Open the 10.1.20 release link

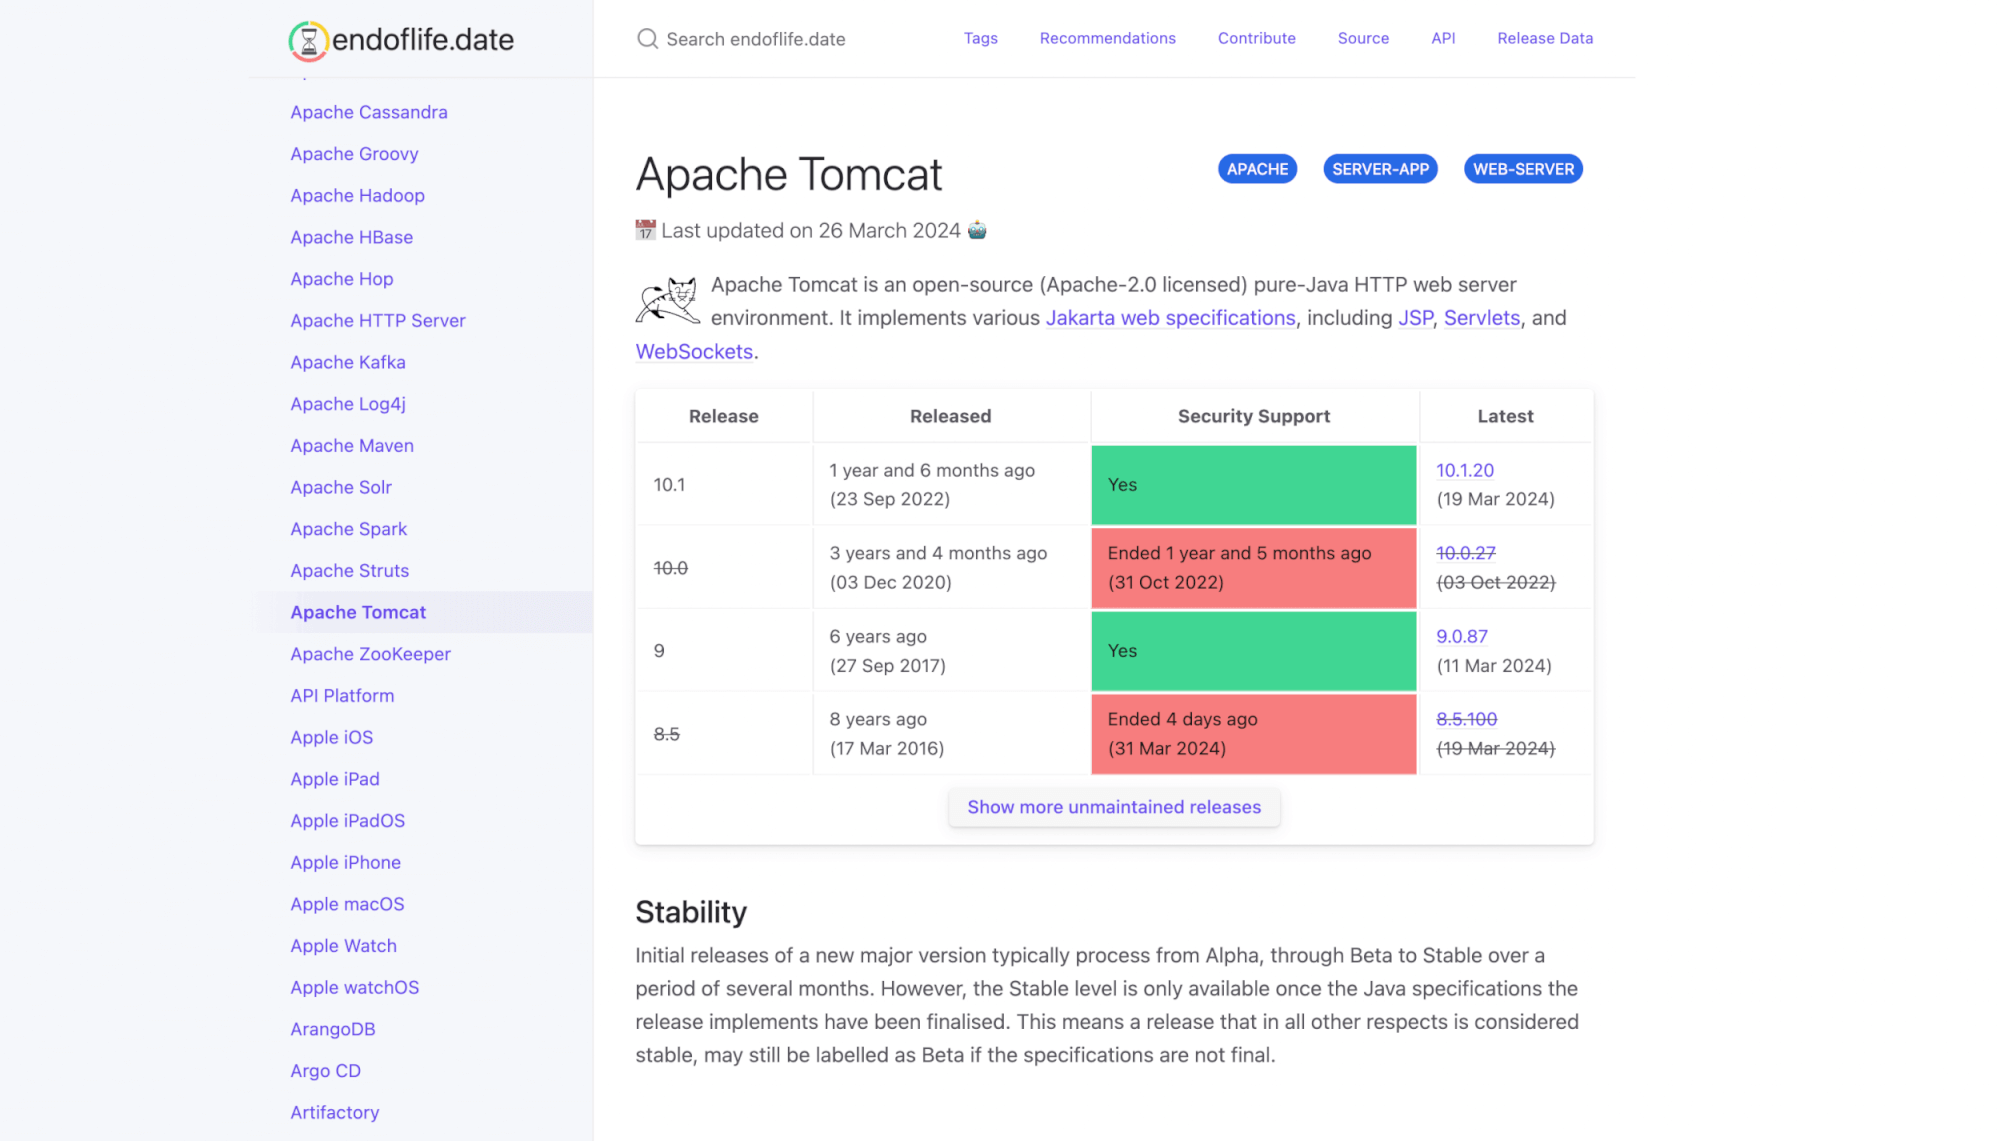coord(1464,470)
